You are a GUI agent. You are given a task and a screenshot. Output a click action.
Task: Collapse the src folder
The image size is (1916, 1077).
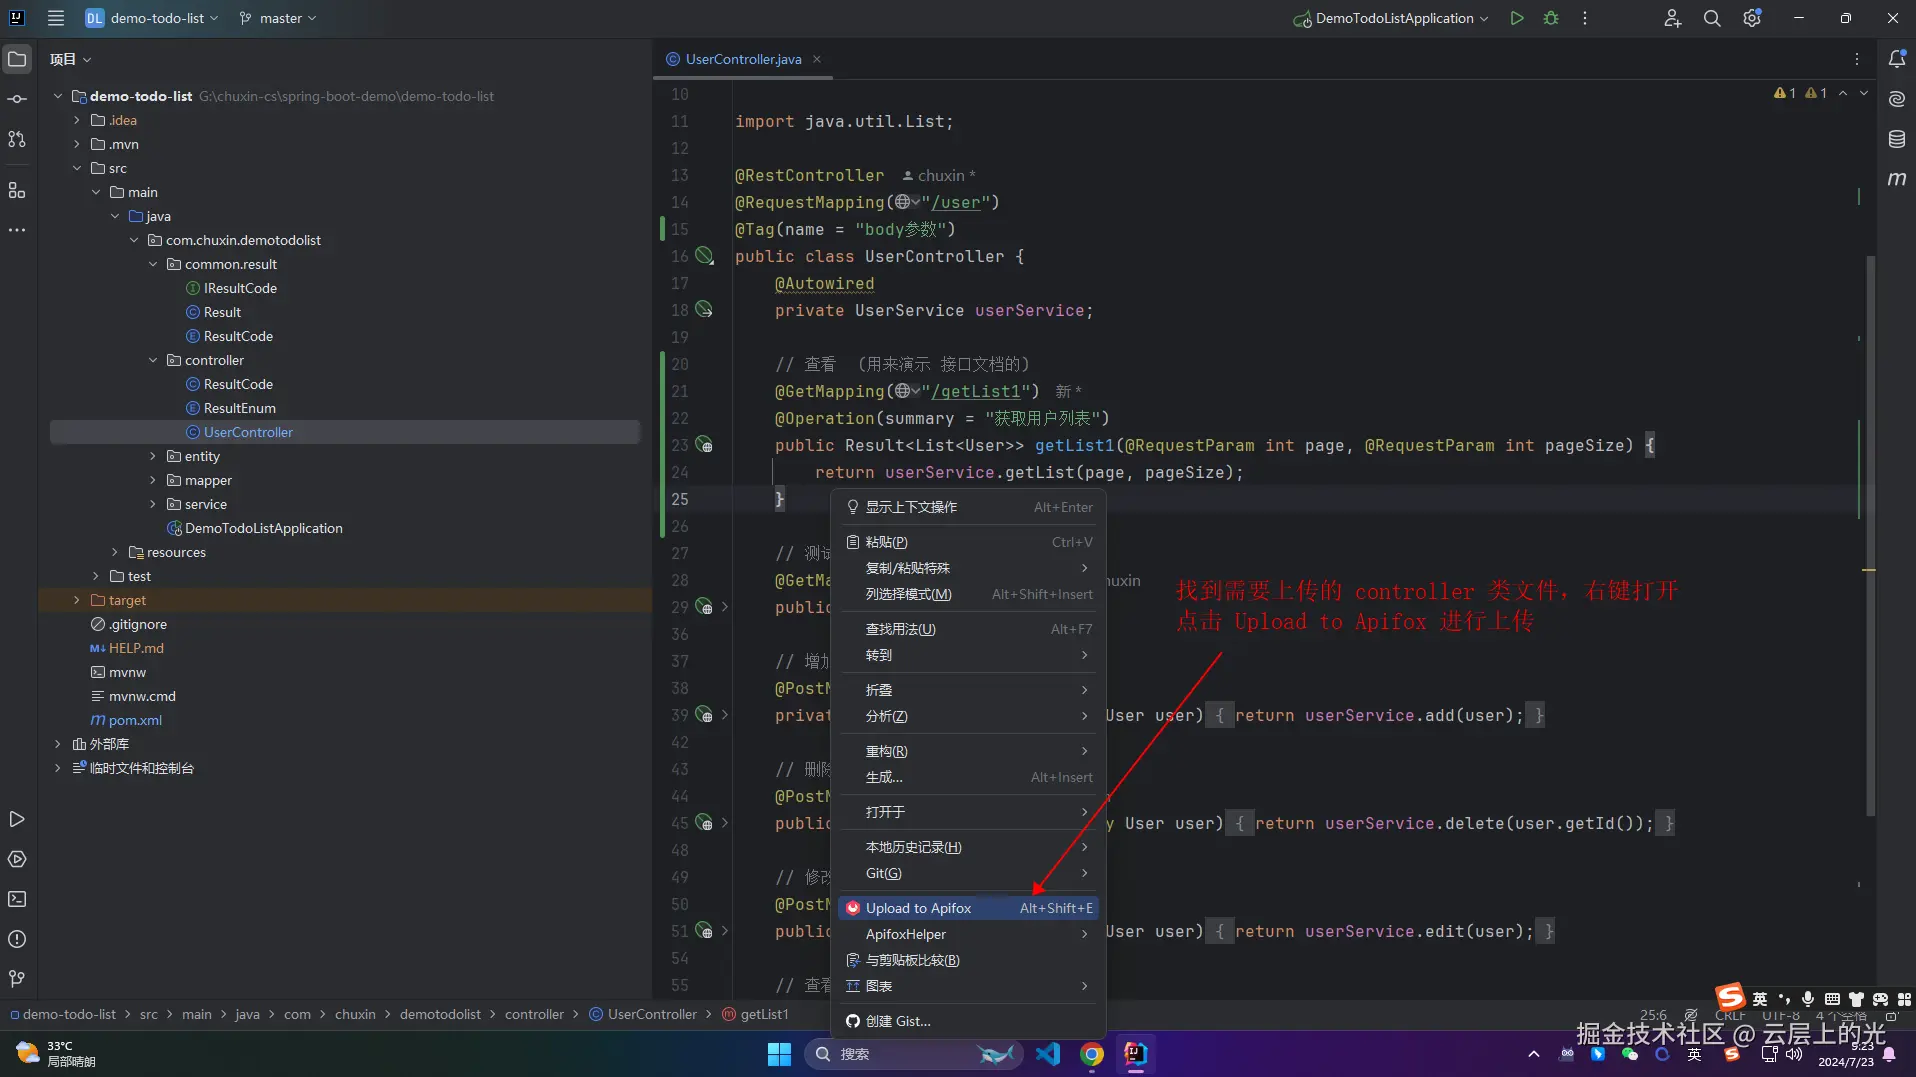click(77, 168)
